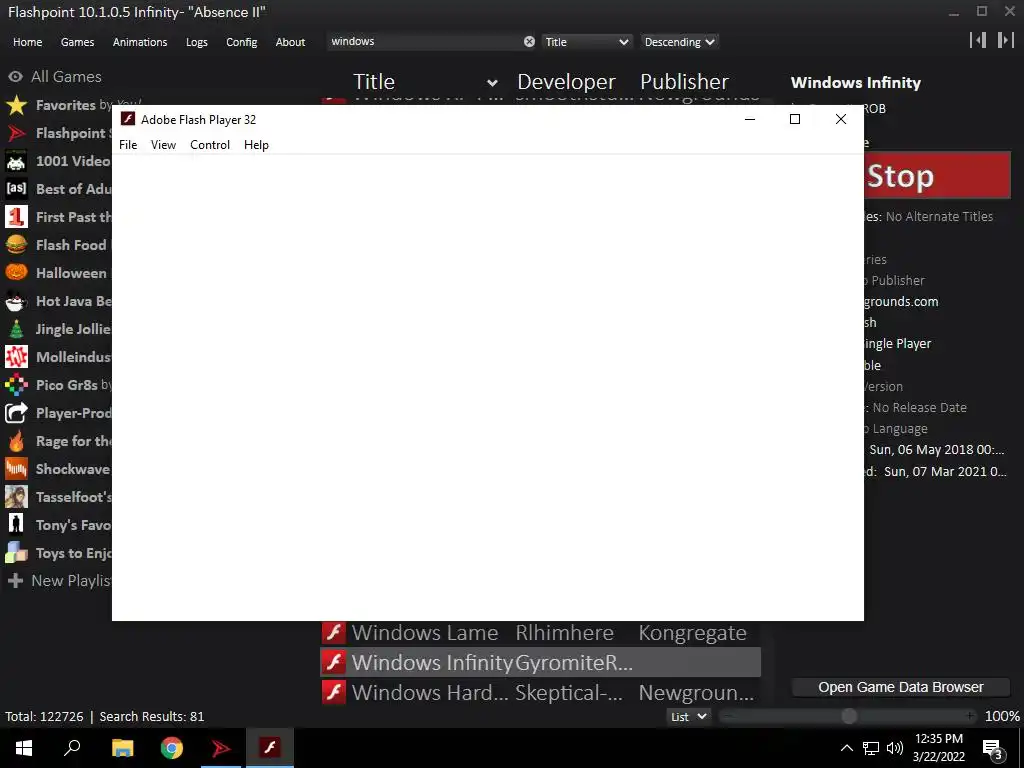Open the Shockwave playlist icon

click(x=16, y=469)
